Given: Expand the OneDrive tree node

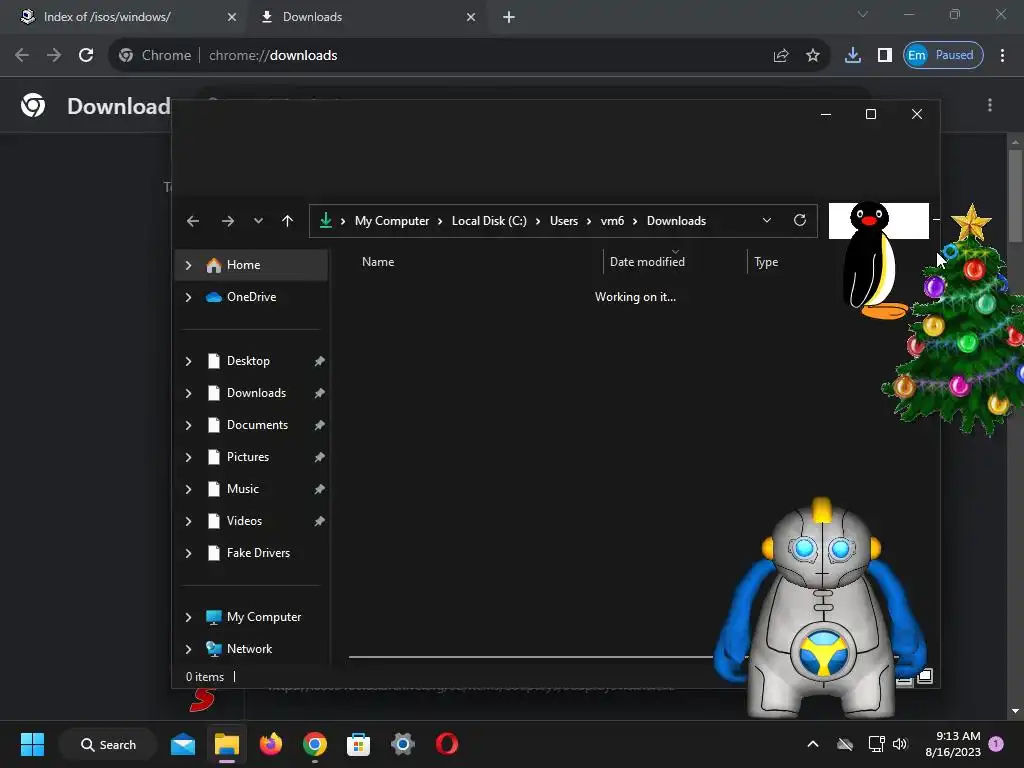Looking at the screenshot, I should click(x=188, y=297).
